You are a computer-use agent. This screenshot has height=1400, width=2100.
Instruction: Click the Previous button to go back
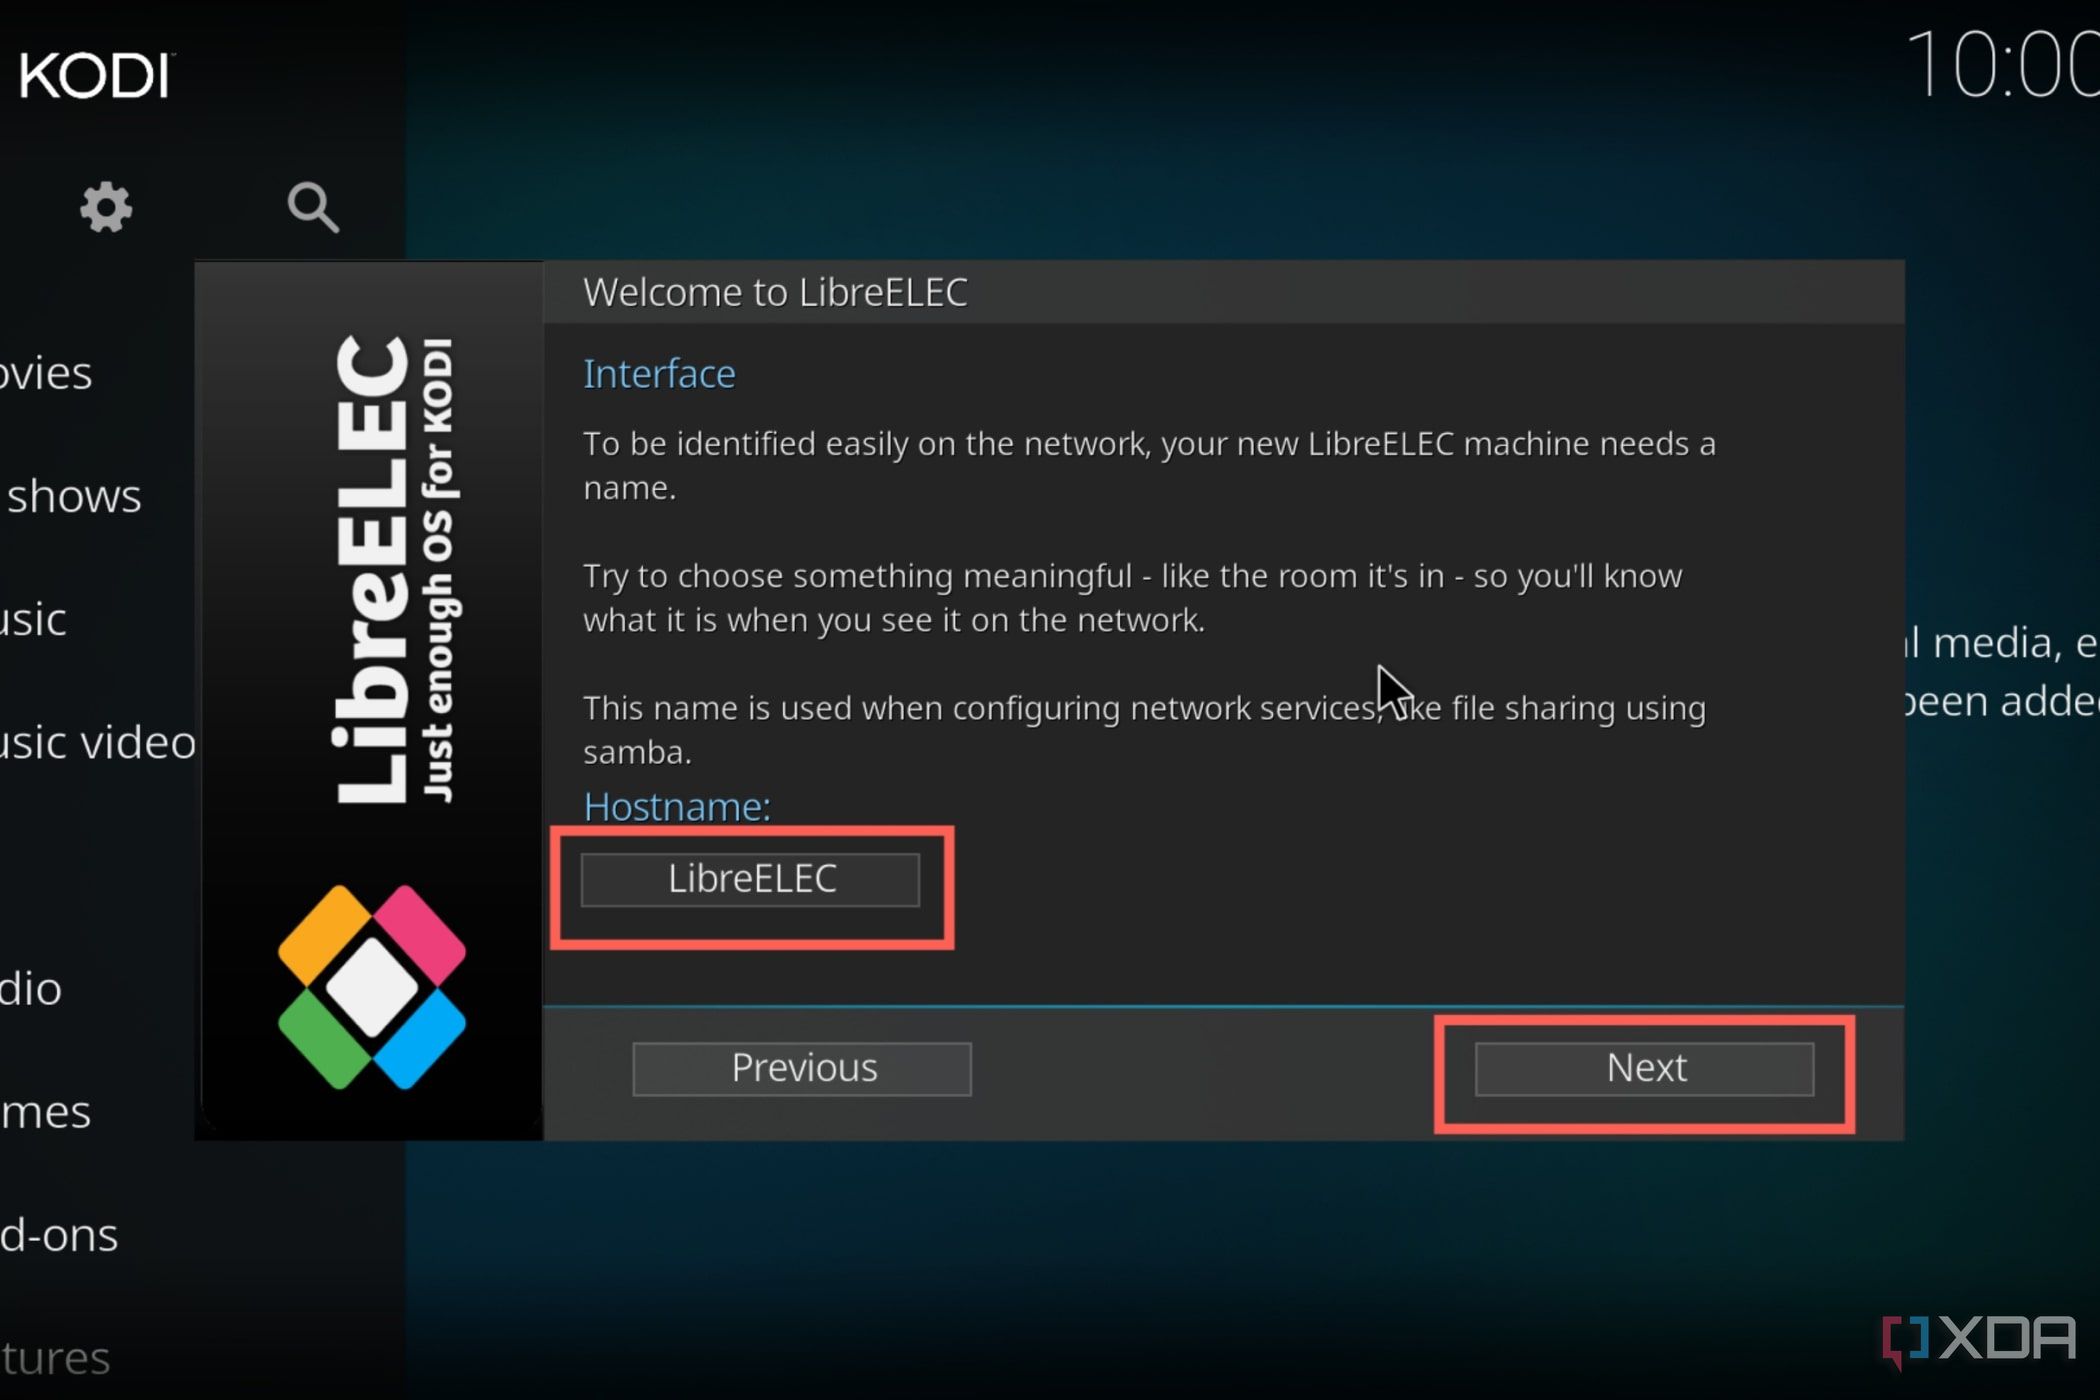pyautogui.click(x=802, y=1067)
